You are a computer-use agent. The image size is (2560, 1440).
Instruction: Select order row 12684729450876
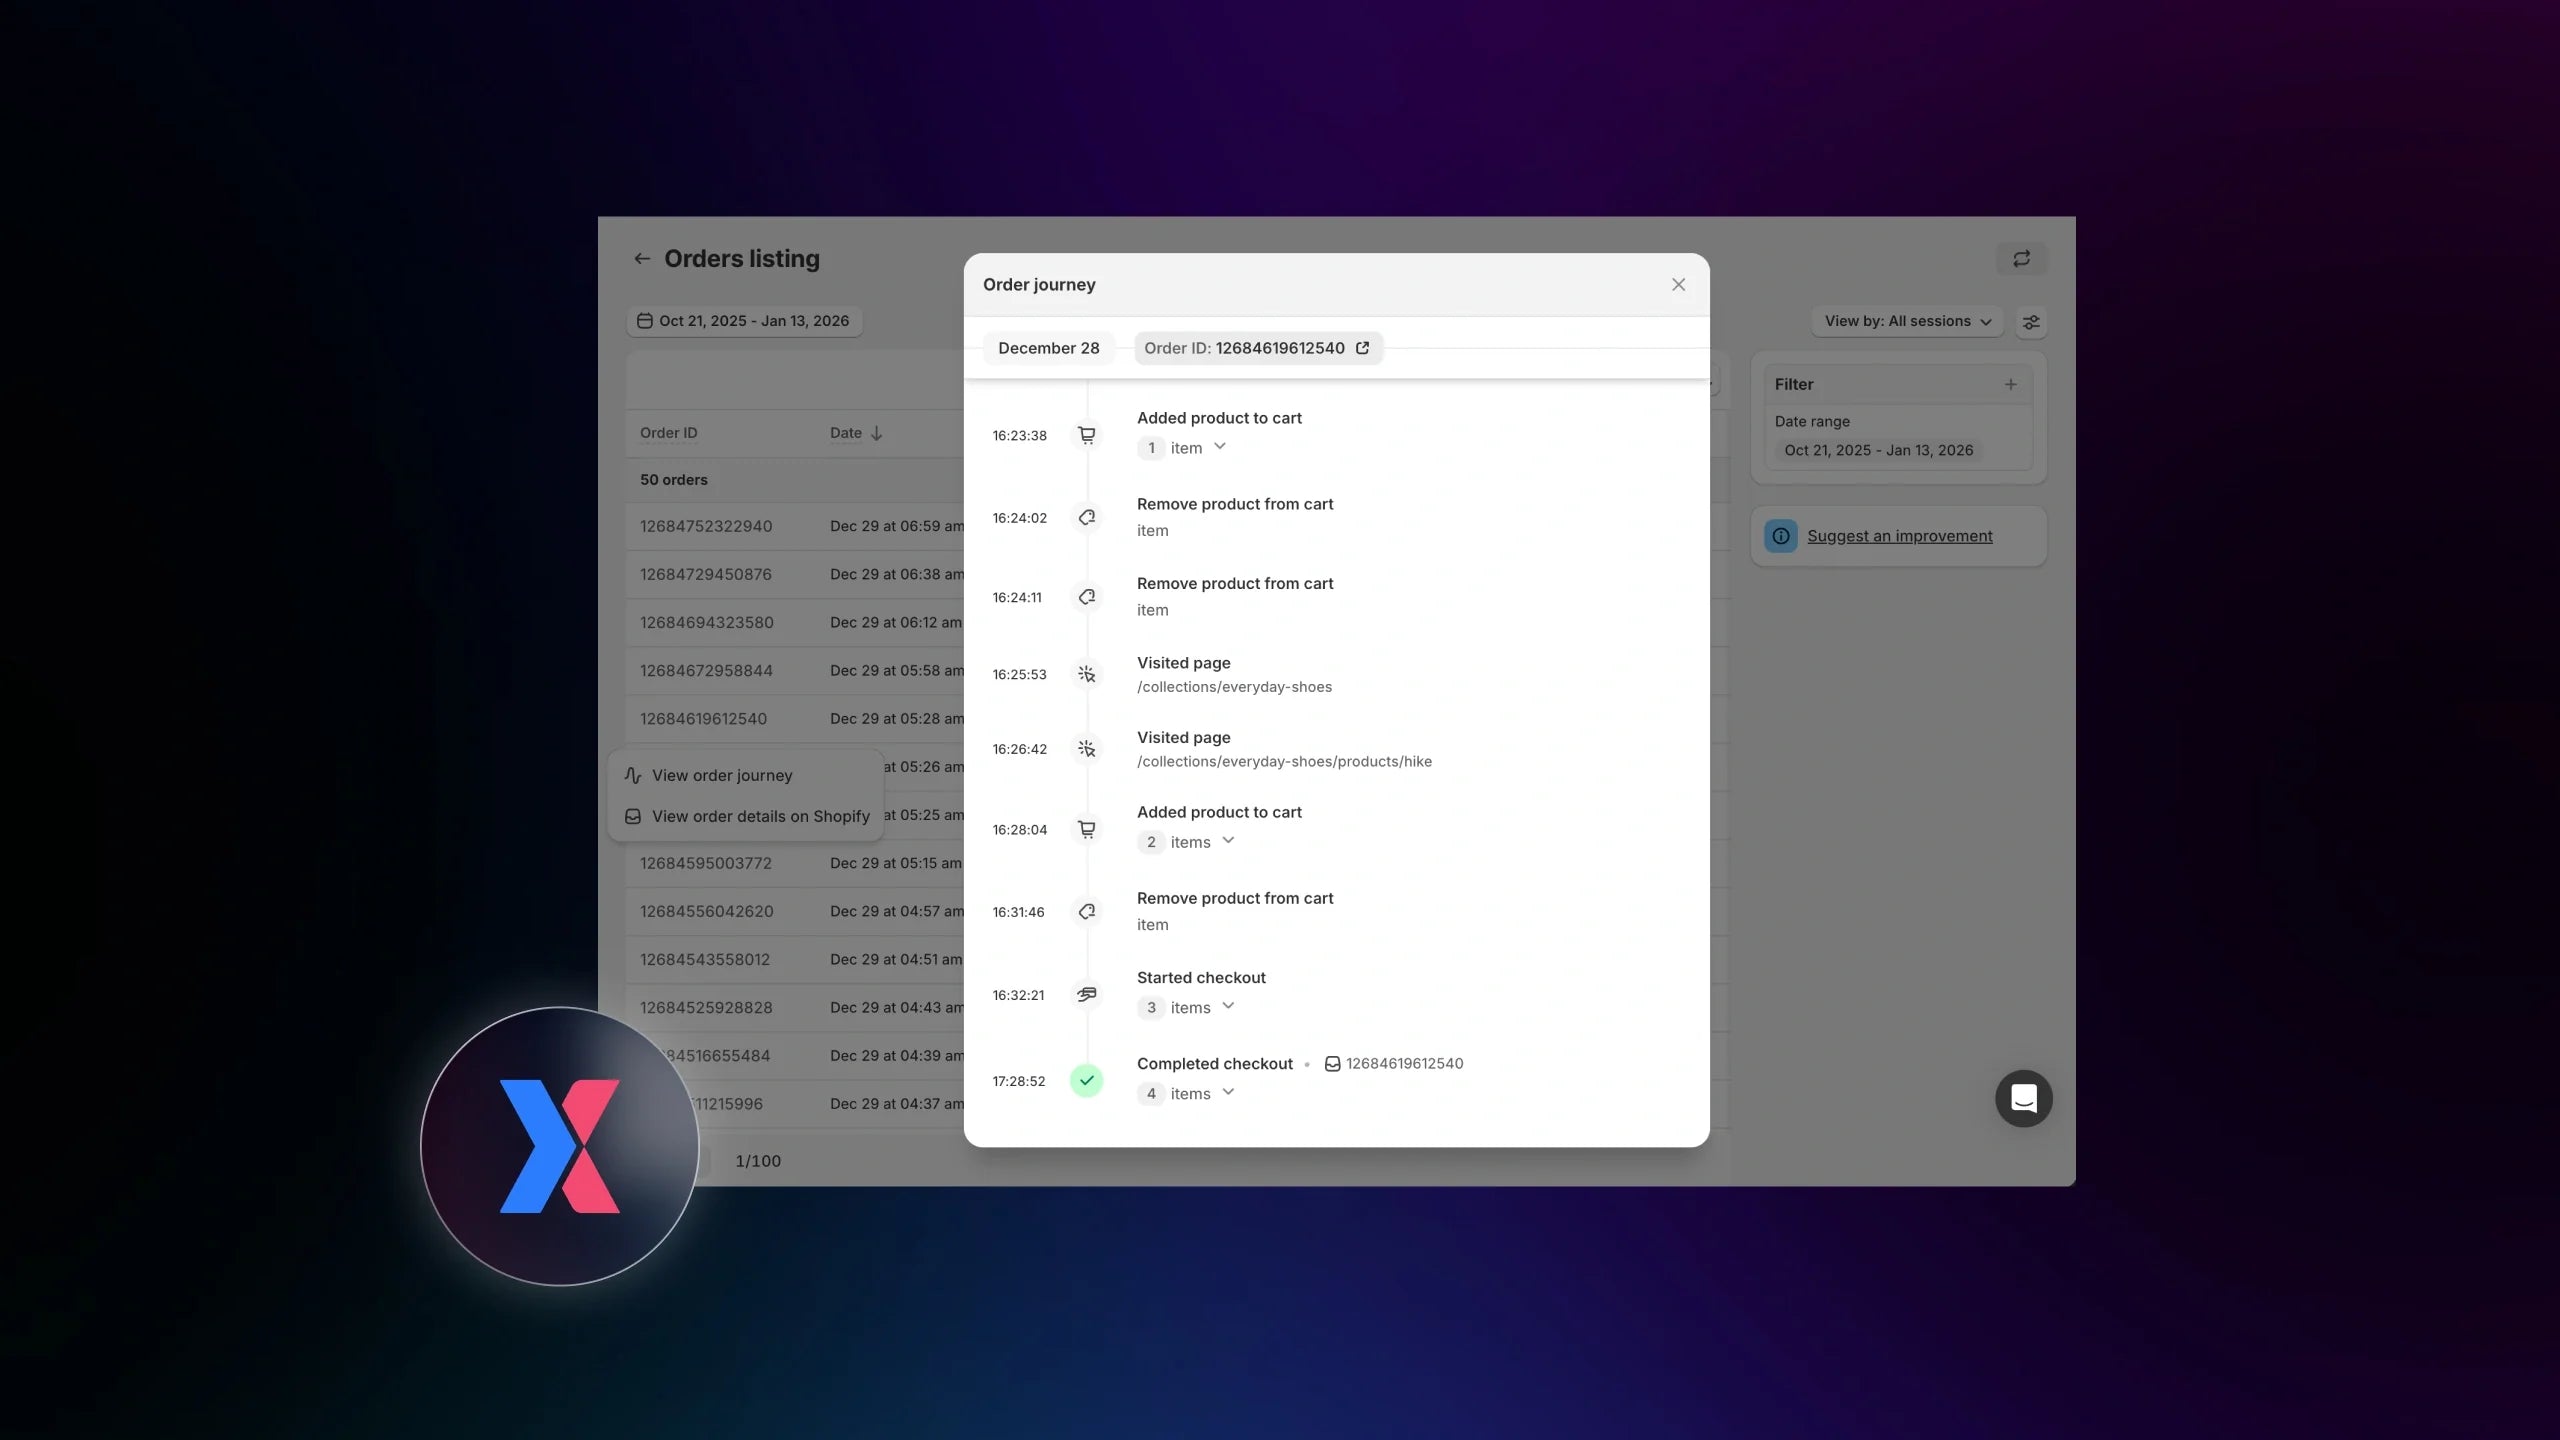pos(796,574)
